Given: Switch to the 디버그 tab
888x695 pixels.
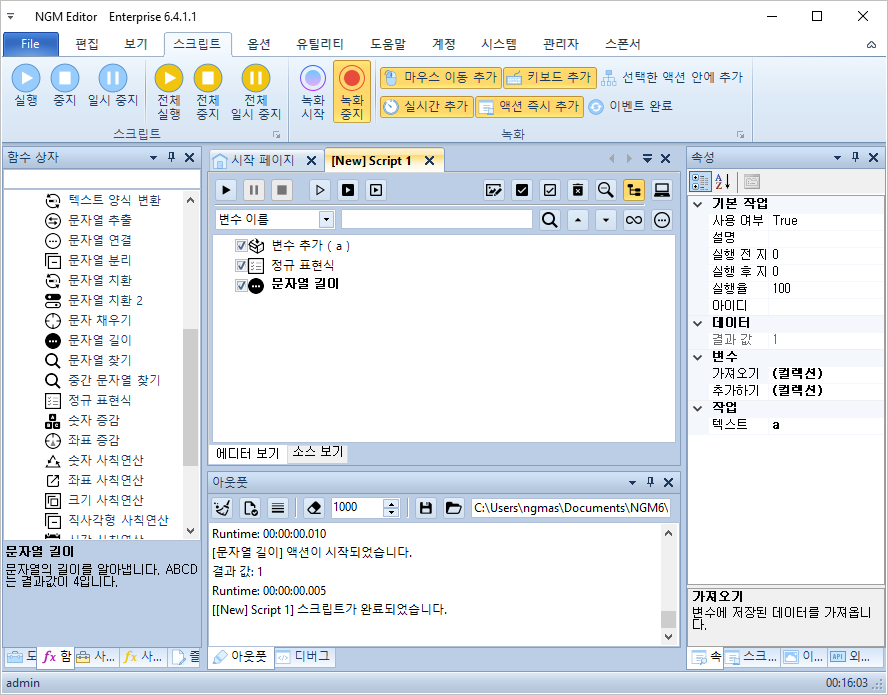Looking at the screenshot, I should [305, 656].
